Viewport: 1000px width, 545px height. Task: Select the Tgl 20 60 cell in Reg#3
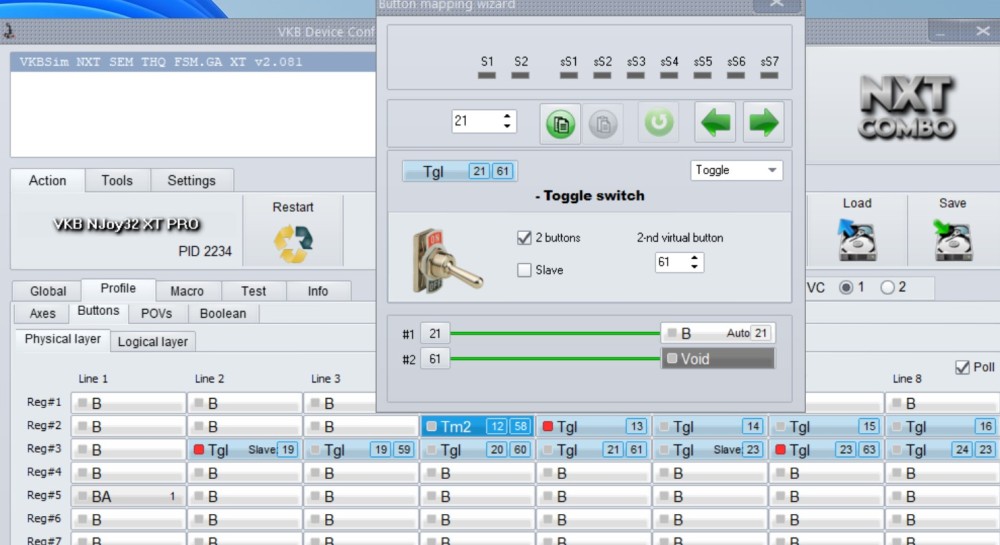coord(478,449)
